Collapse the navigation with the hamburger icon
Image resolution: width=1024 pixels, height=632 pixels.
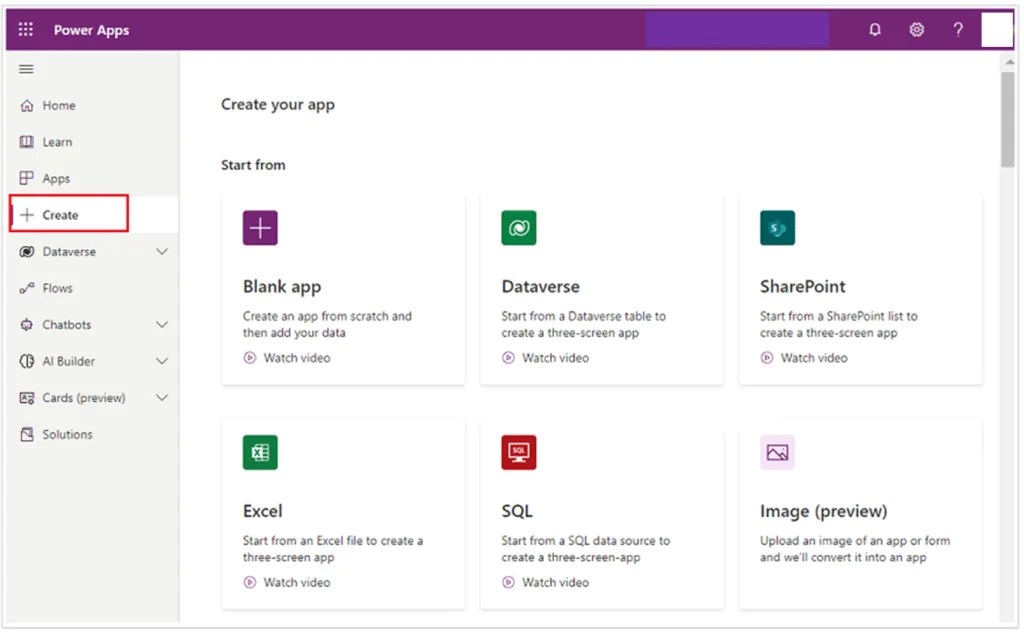click(26, 69)
